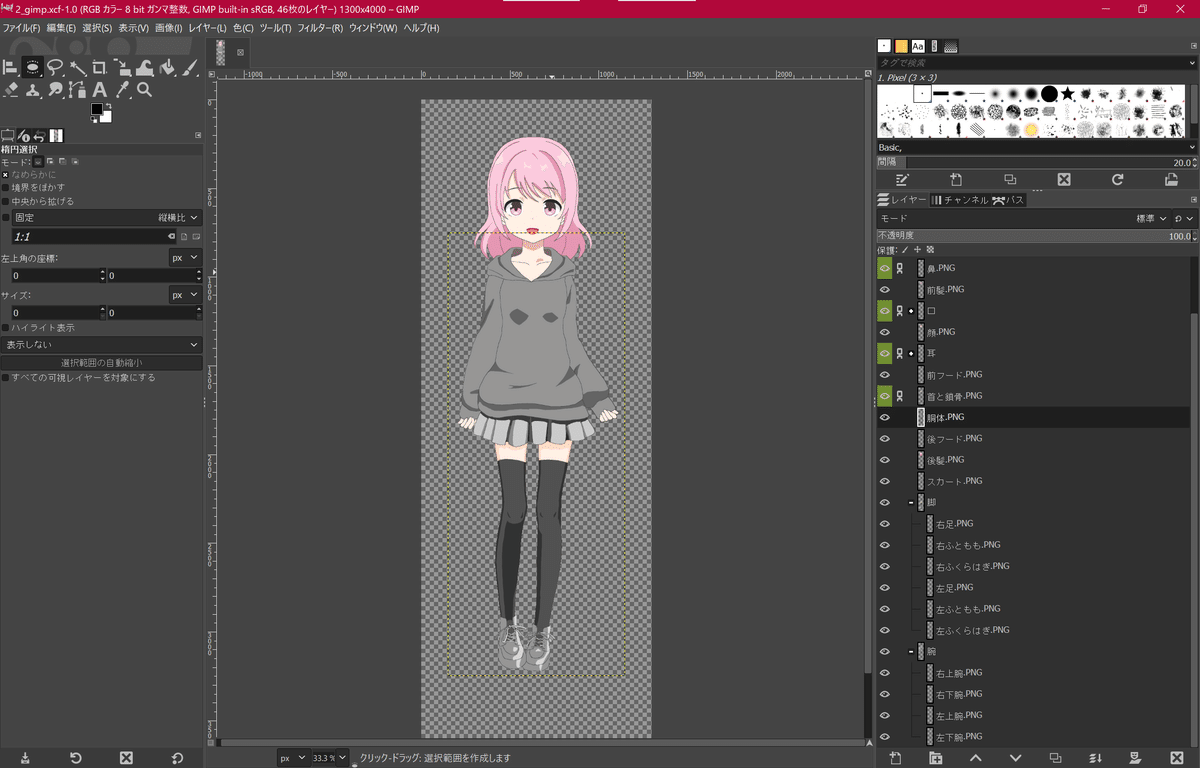
Task: Switch to the パス tab
Action: point(1008,200)
